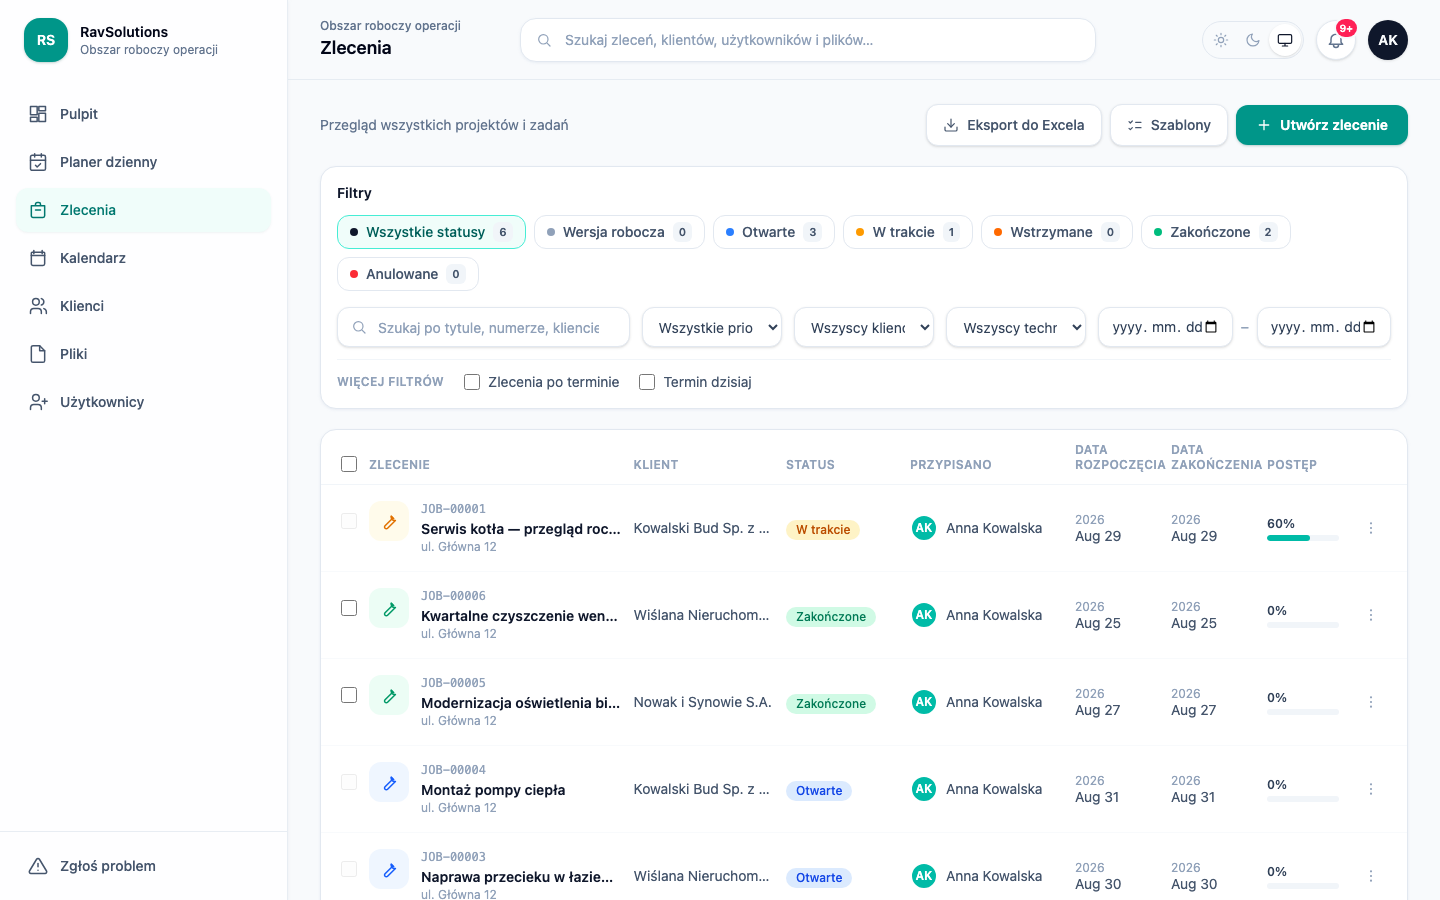1440x900 pixels.
Task: Click AK avatar in Serwis kotła row
Action: tap(924, 528)
